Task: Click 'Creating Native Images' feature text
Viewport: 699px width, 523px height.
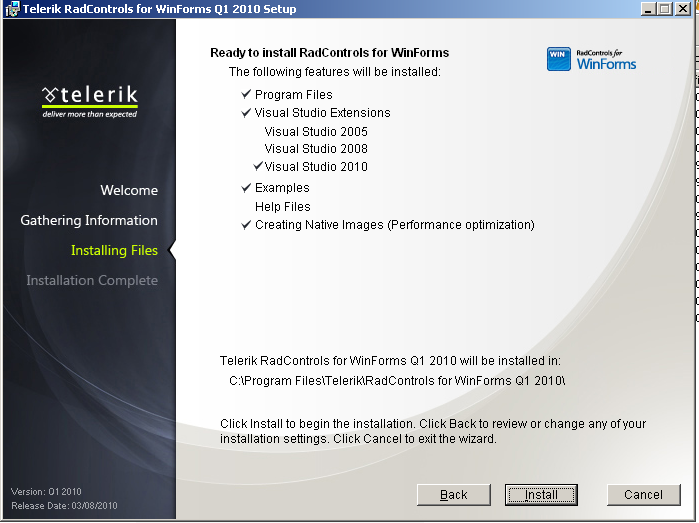Action: (x=395, y=225)
